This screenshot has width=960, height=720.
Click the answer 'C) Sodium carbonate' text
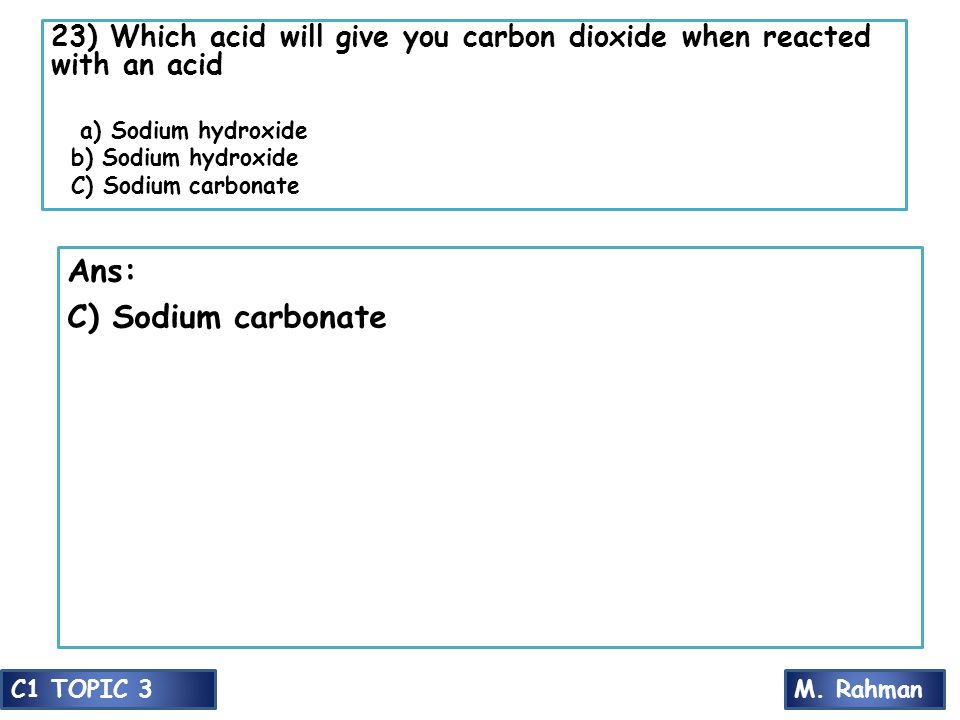click(x=227, y=318)
